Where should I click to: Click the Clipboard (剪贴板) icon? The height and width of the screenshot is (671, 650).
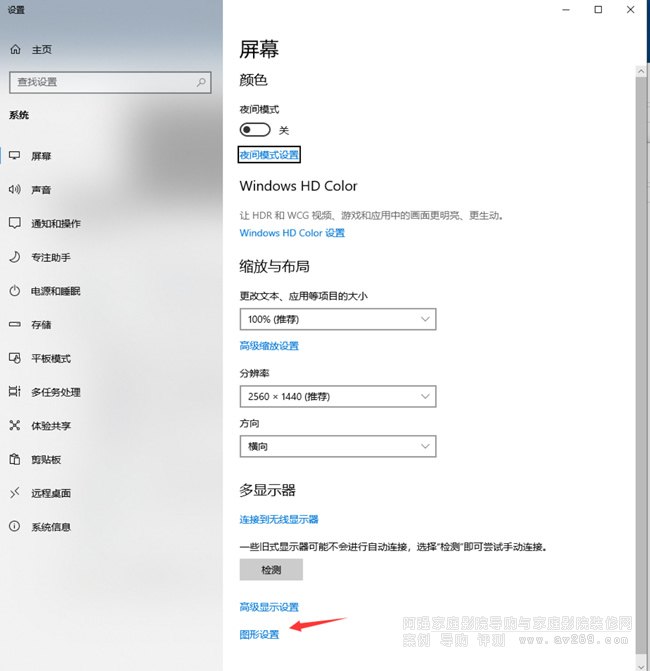click(15, 459)
